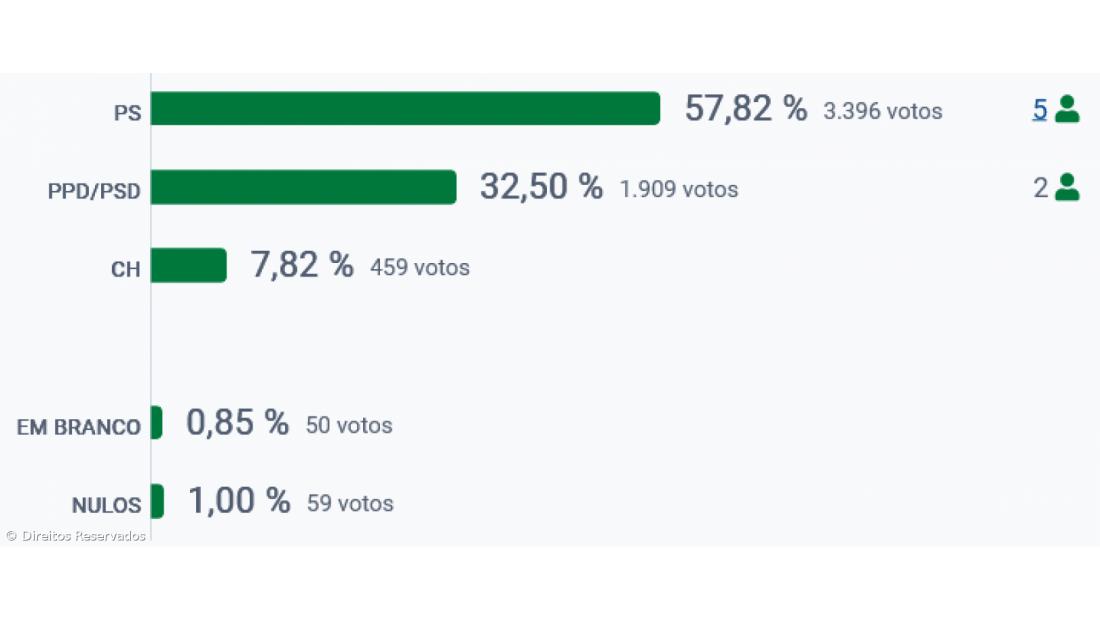The width and height of the screenshot is (1100, 620).
Task: Select the CH party label
Action: pos(125,270)
